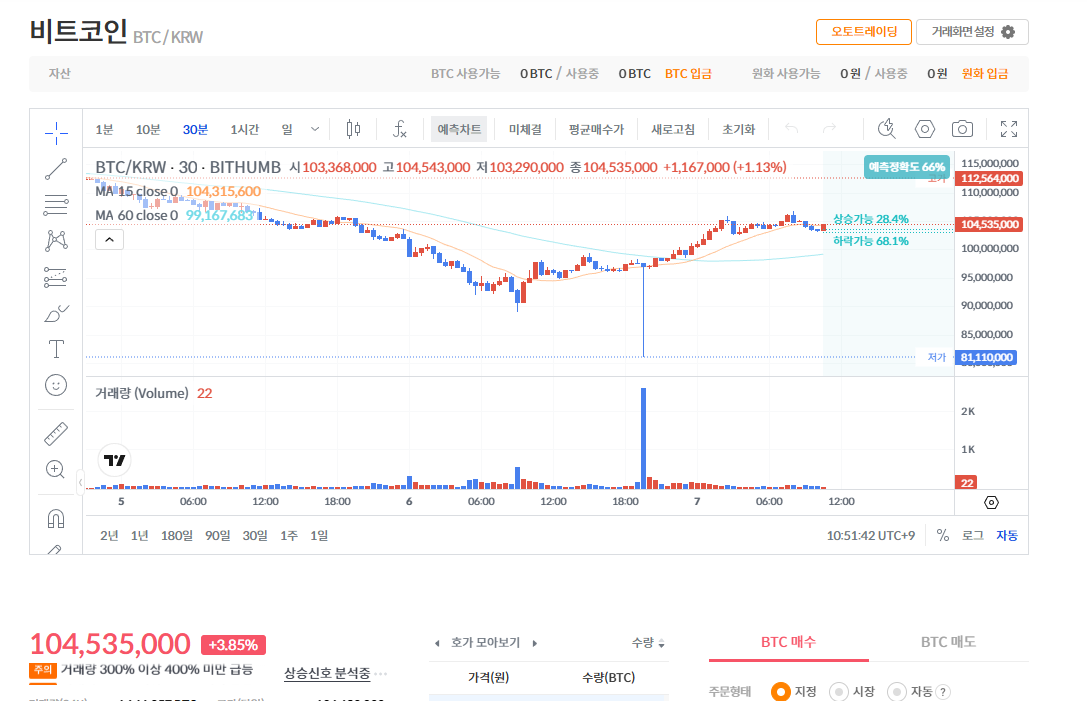Select the 10분 interval
Viewport: 1087px width, 701px height.
click(148, 130)
